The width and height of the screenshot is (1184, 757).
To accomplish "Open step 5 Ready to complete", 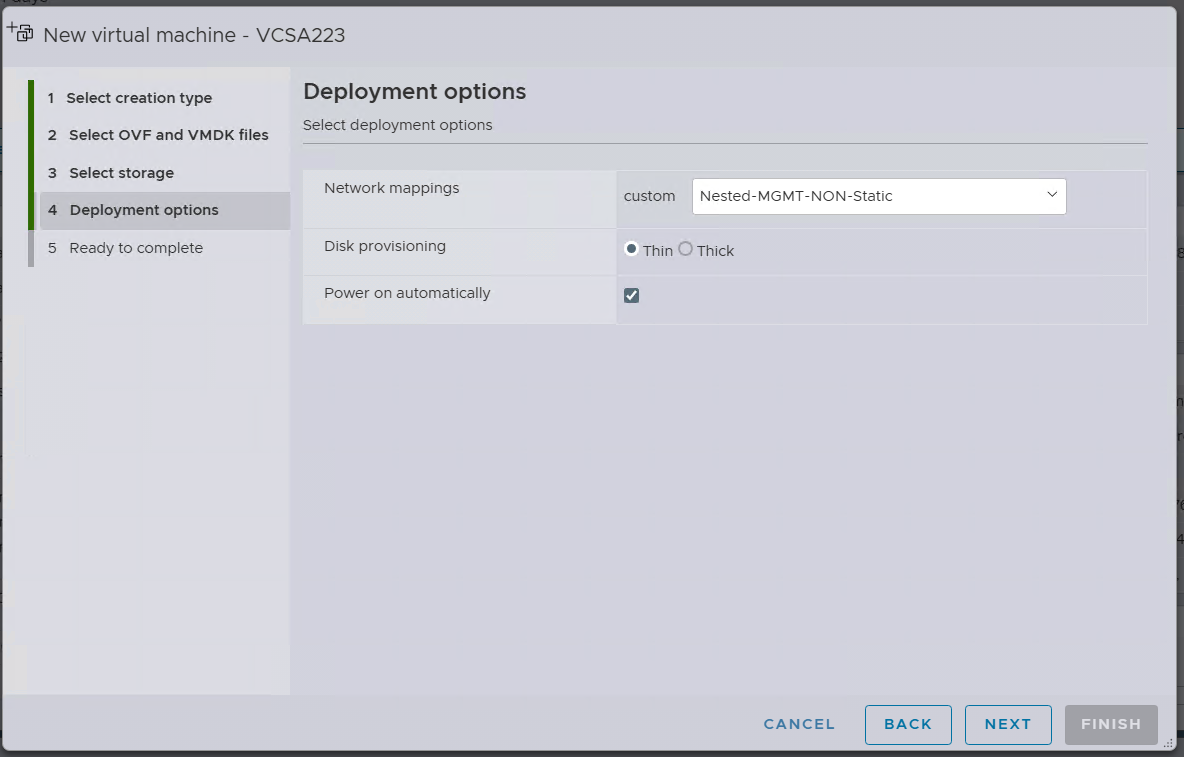I will [x=135, y=248].
